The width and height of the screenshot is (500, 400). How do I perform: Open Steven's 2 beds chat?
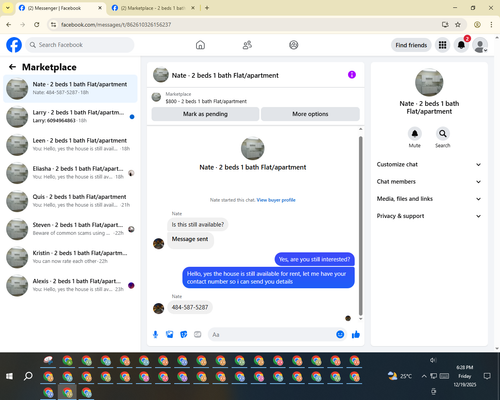click(x=70, y=229)
